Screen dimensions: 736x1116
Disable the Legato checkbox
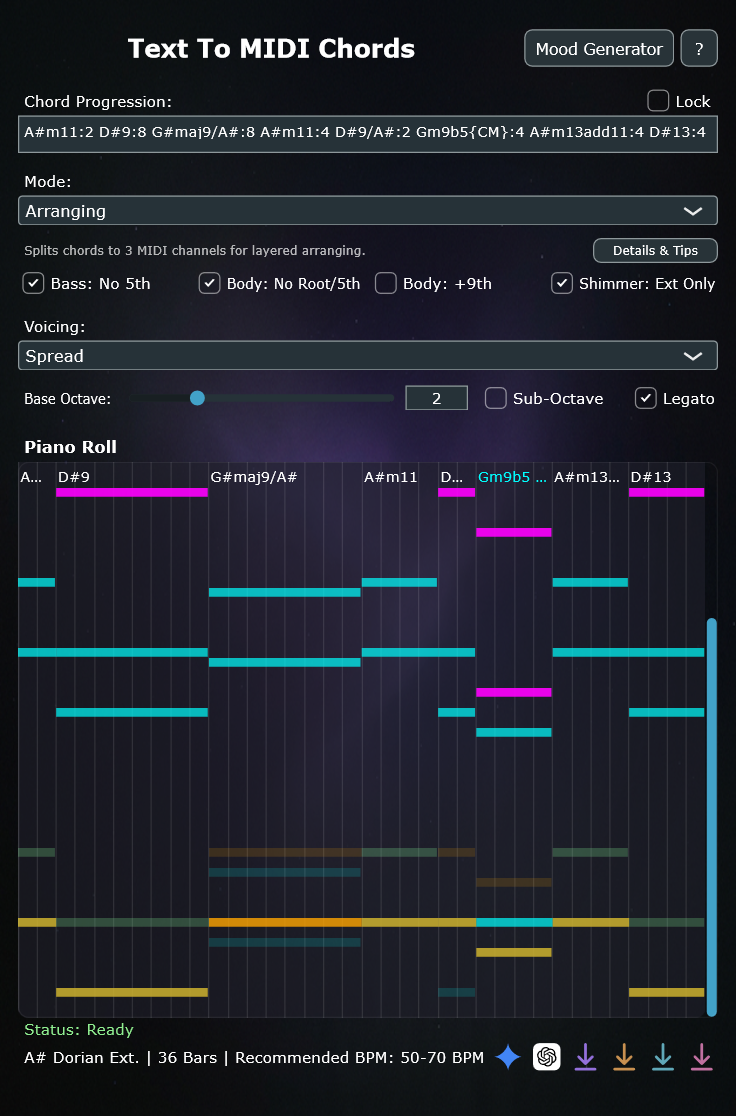tap(646, 398)
